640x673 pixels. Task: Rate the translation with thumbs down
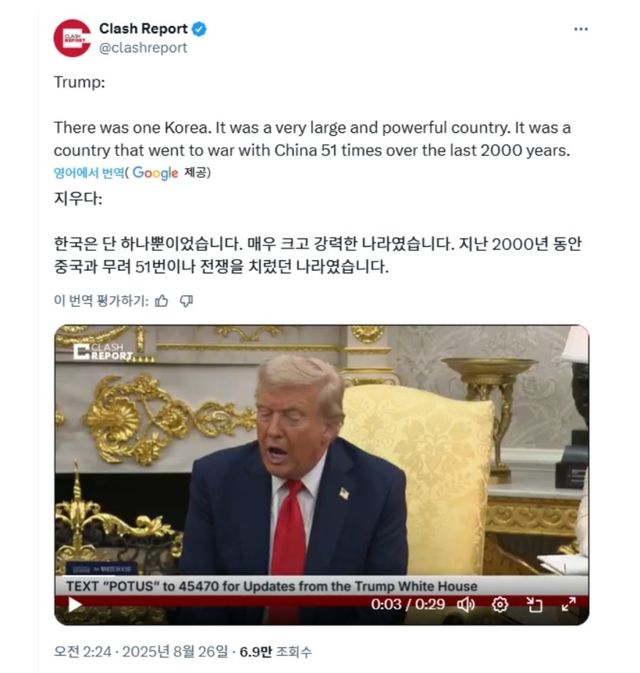point(186,301)
